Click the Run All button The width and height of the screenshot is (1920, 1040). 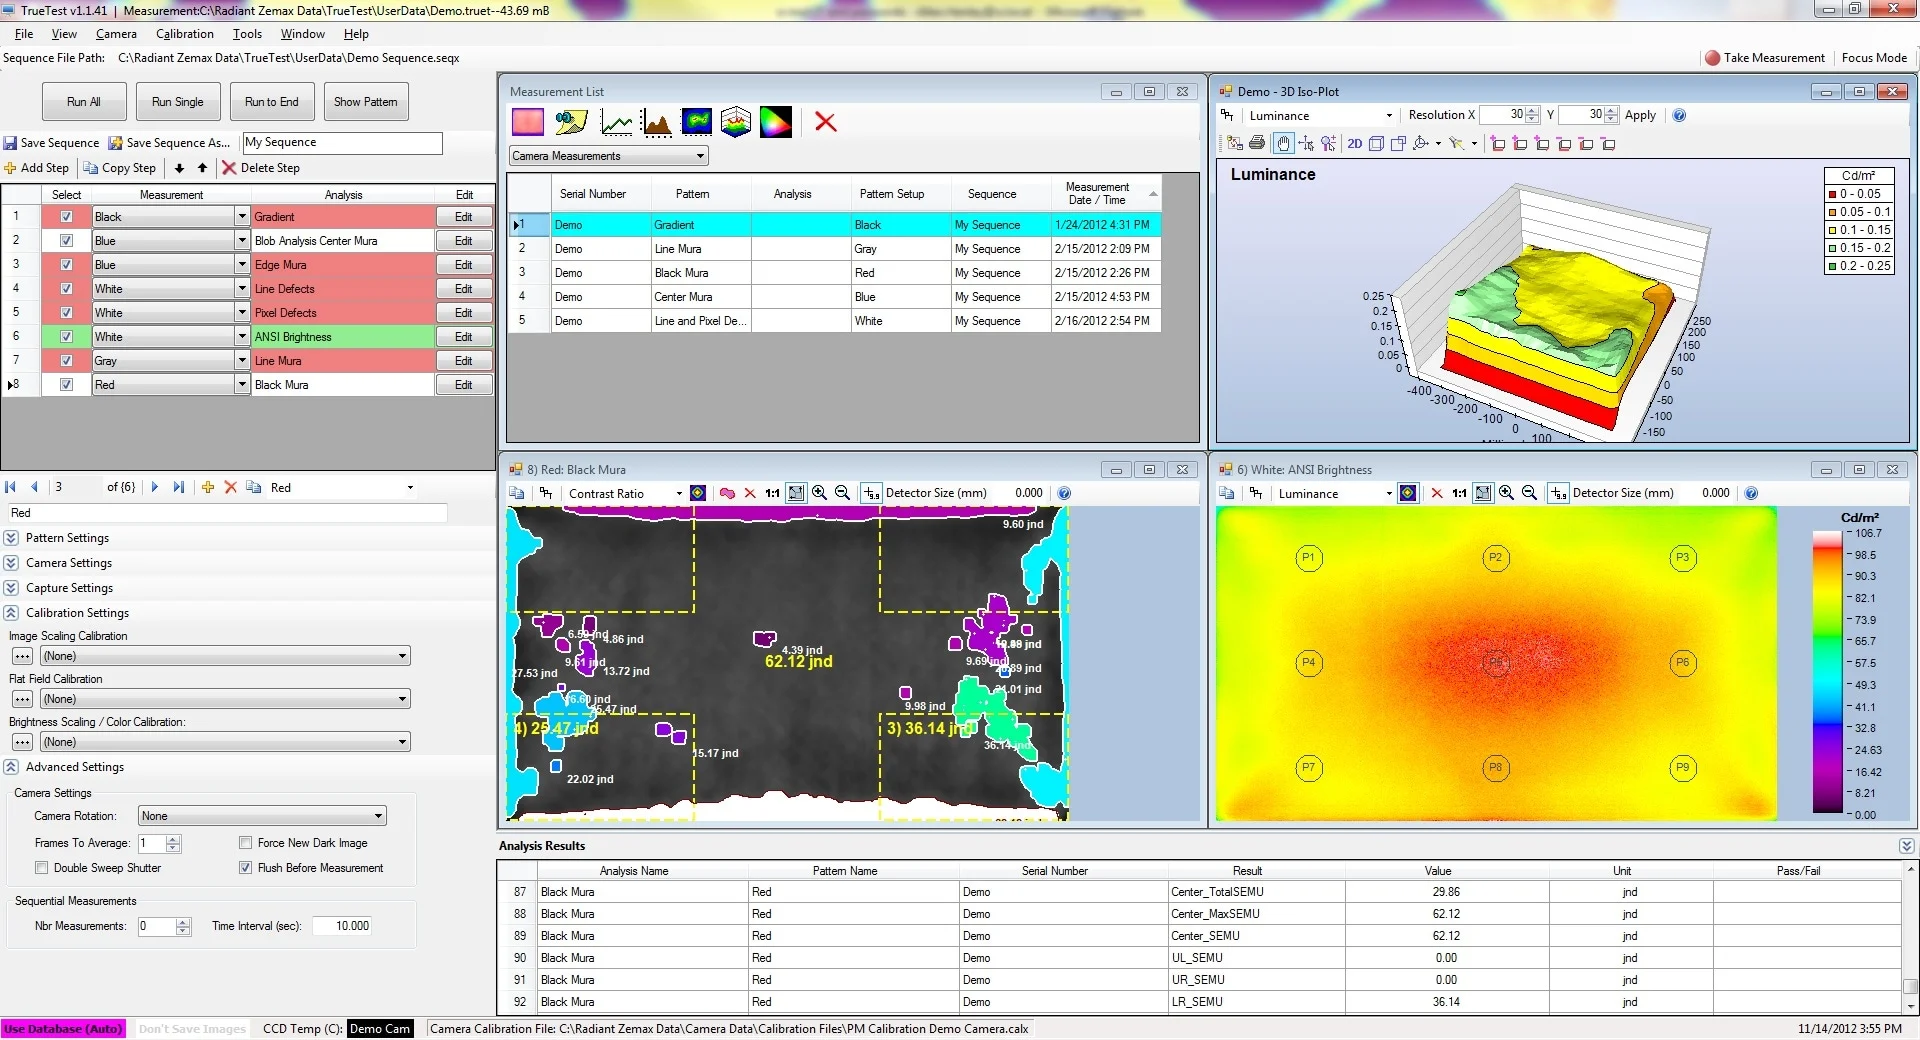(83, 101)
